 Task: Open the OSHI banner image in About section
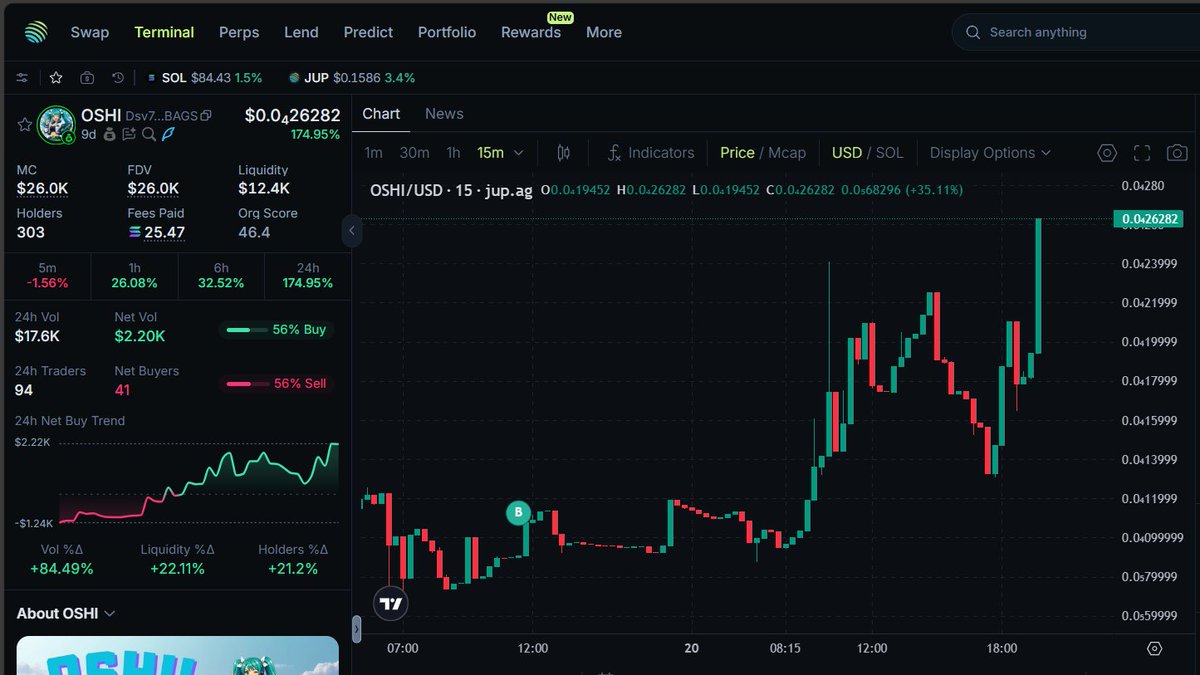177,656
